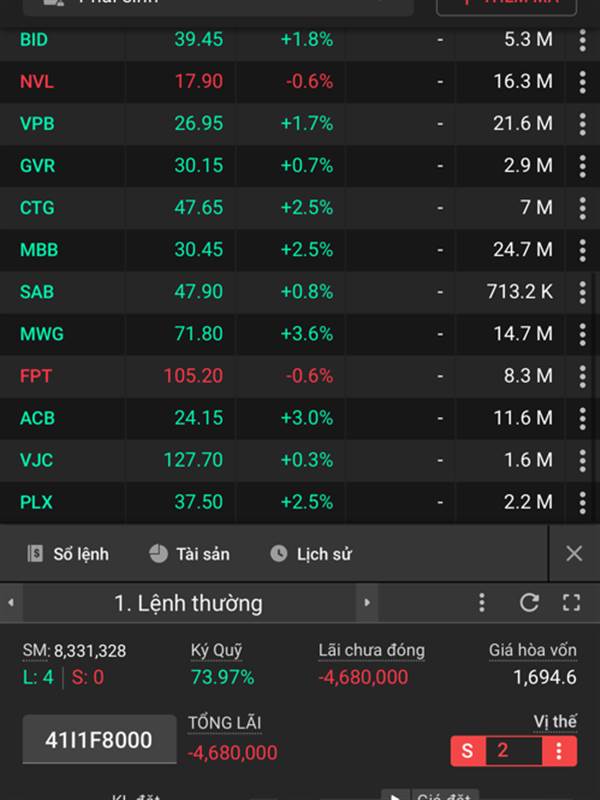600x800 pixels.
Task: Click the Lãi chưa đóng label
Action: 371,651
